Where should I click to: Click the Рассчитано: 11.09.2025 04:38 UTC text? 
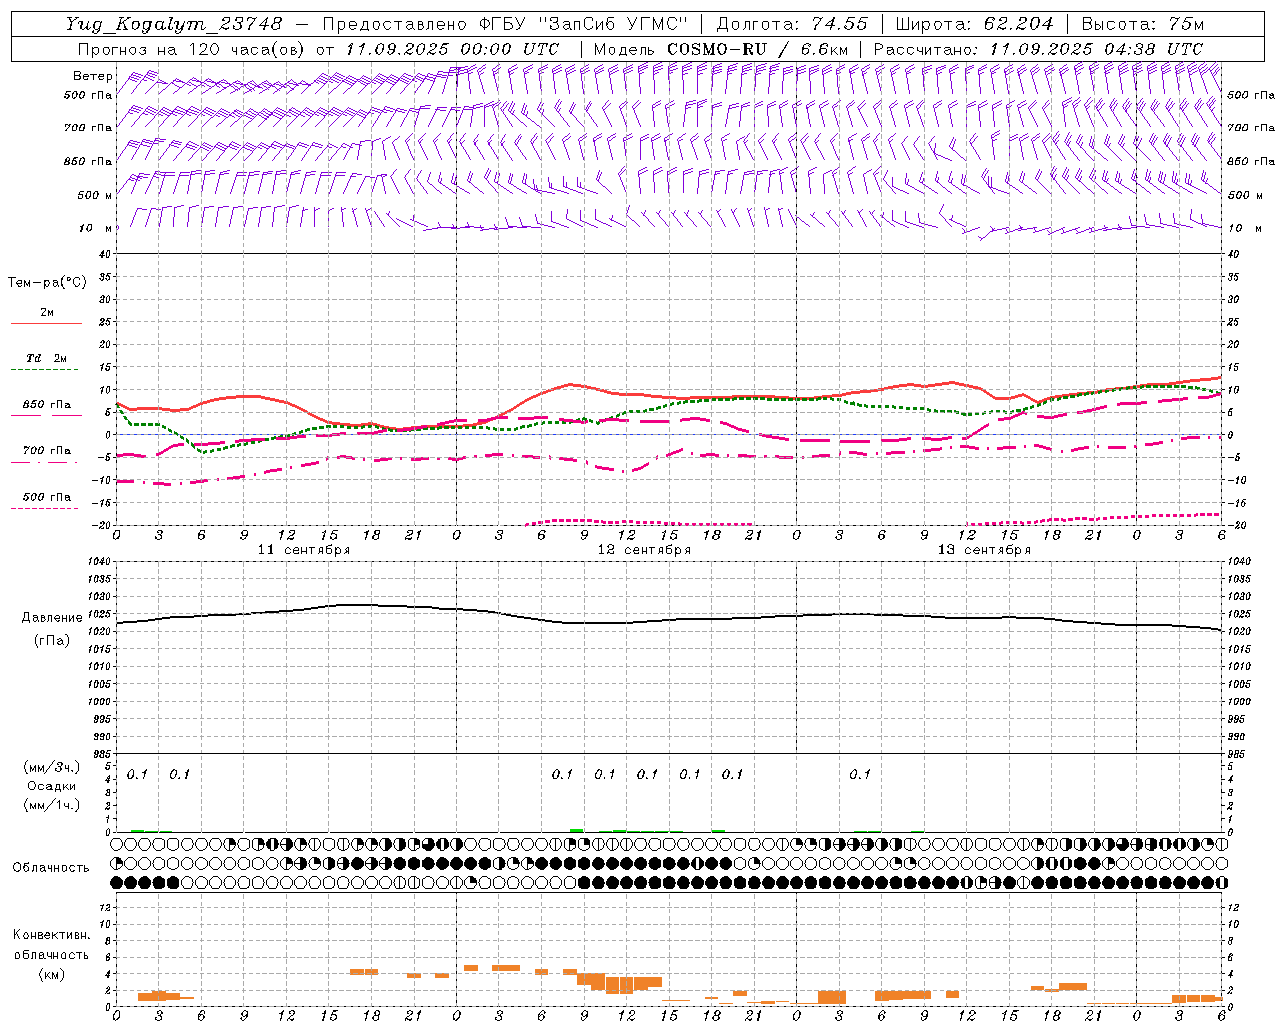[x=1038, y=49]
